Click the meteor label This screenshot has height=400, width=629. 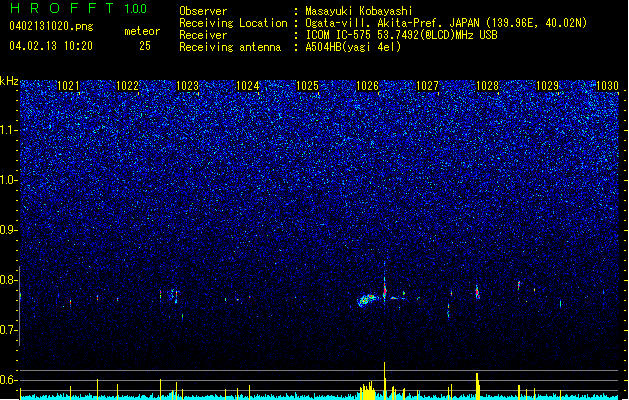[x=142, y=31]
